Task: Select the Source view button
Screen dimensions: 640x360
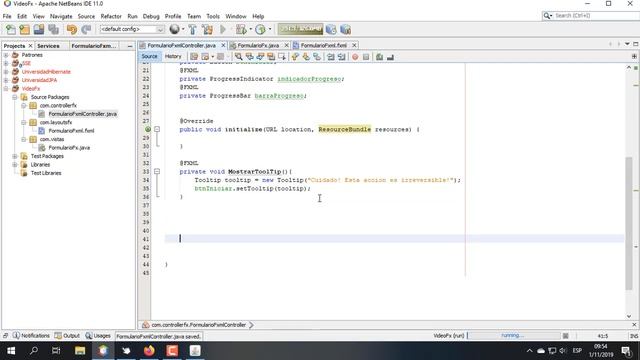Action: tap(149, 56)
